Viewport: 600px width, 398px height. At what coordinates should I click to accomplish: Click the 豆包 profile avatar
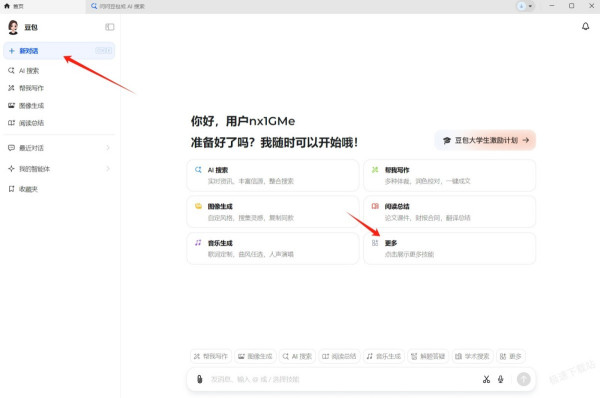(x=13, y=27)
